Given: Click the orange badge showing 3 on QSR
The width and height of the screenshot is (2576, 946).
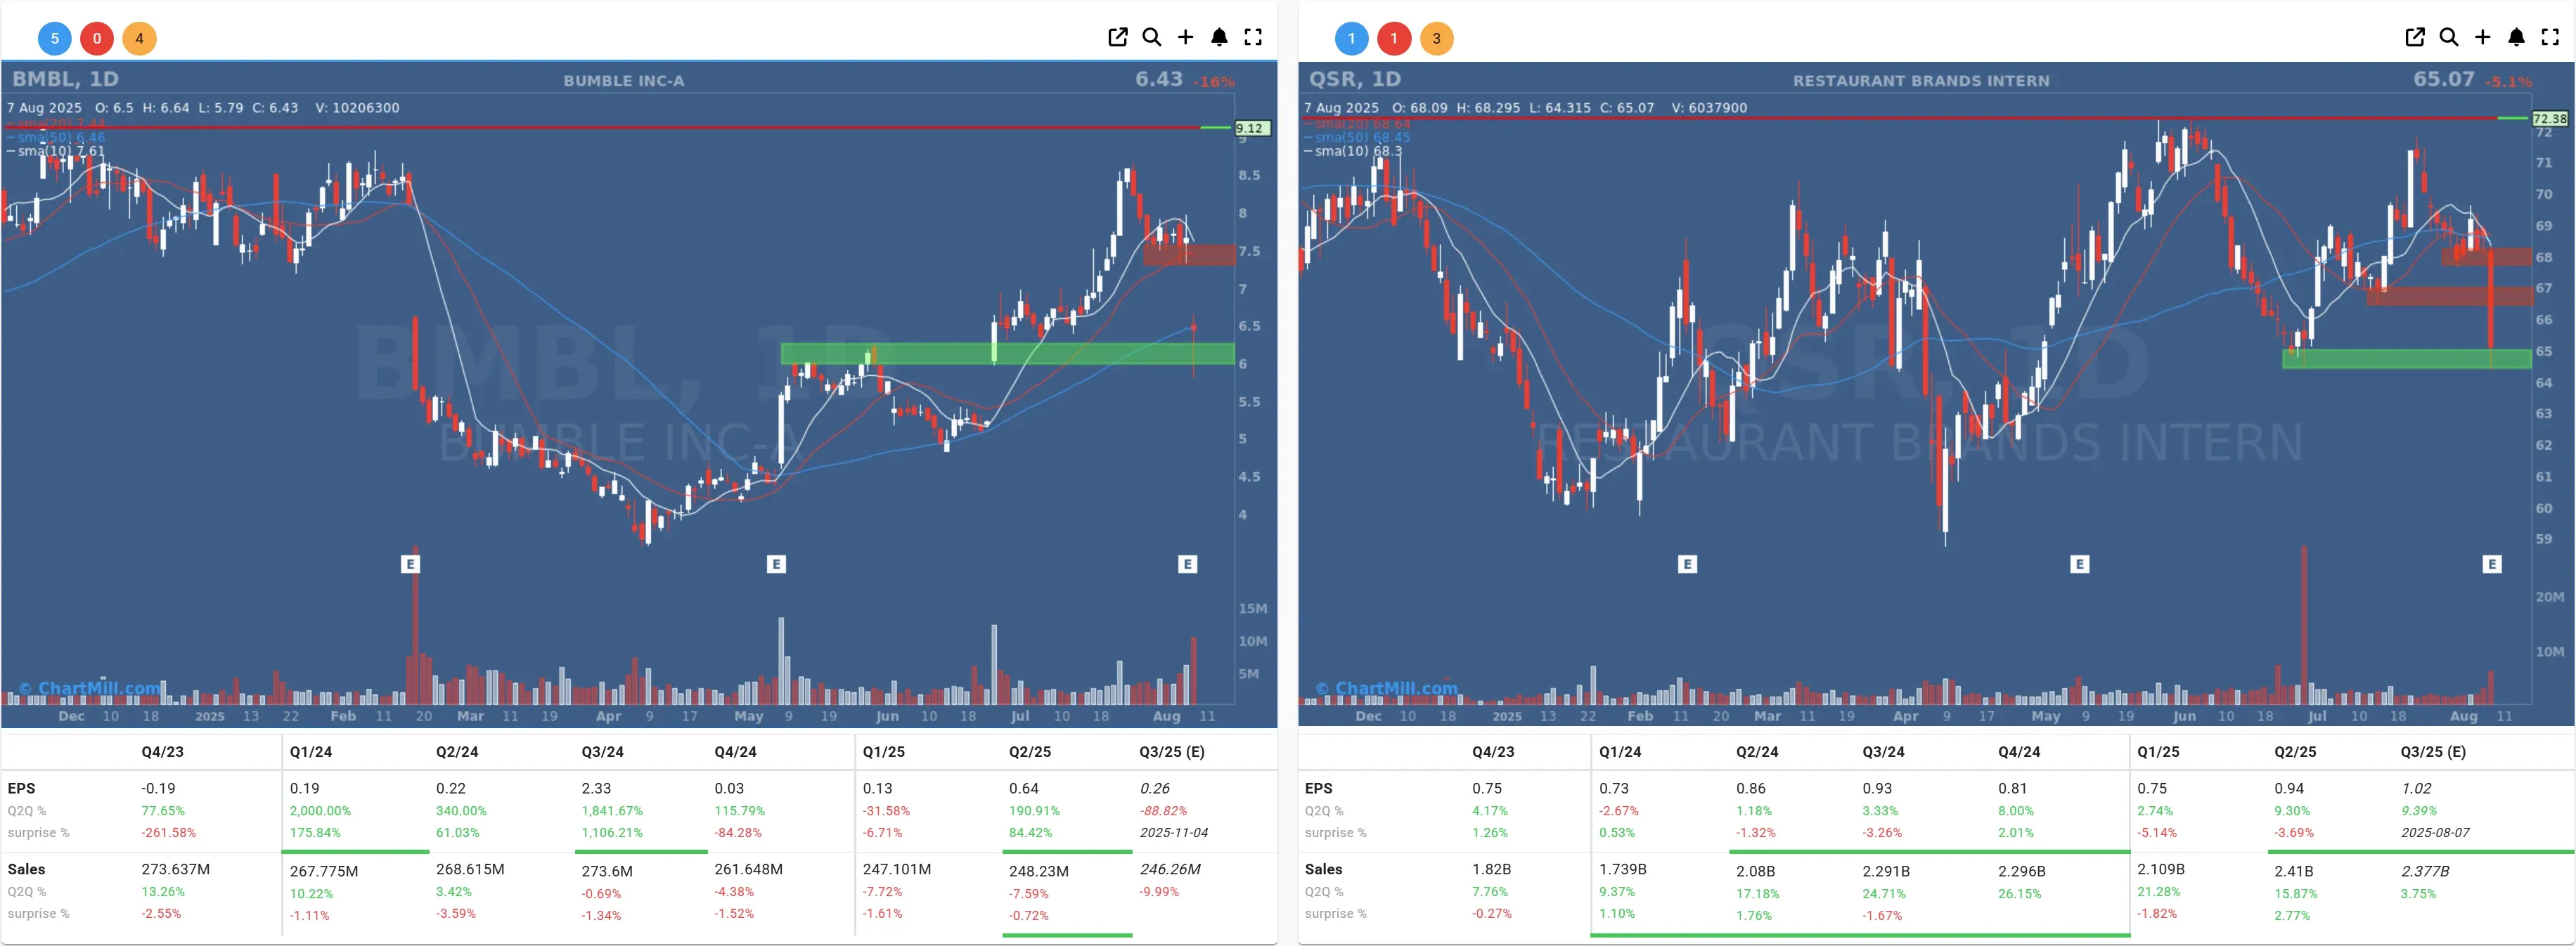Looking at the screenshot, I should click(1436, 38).
